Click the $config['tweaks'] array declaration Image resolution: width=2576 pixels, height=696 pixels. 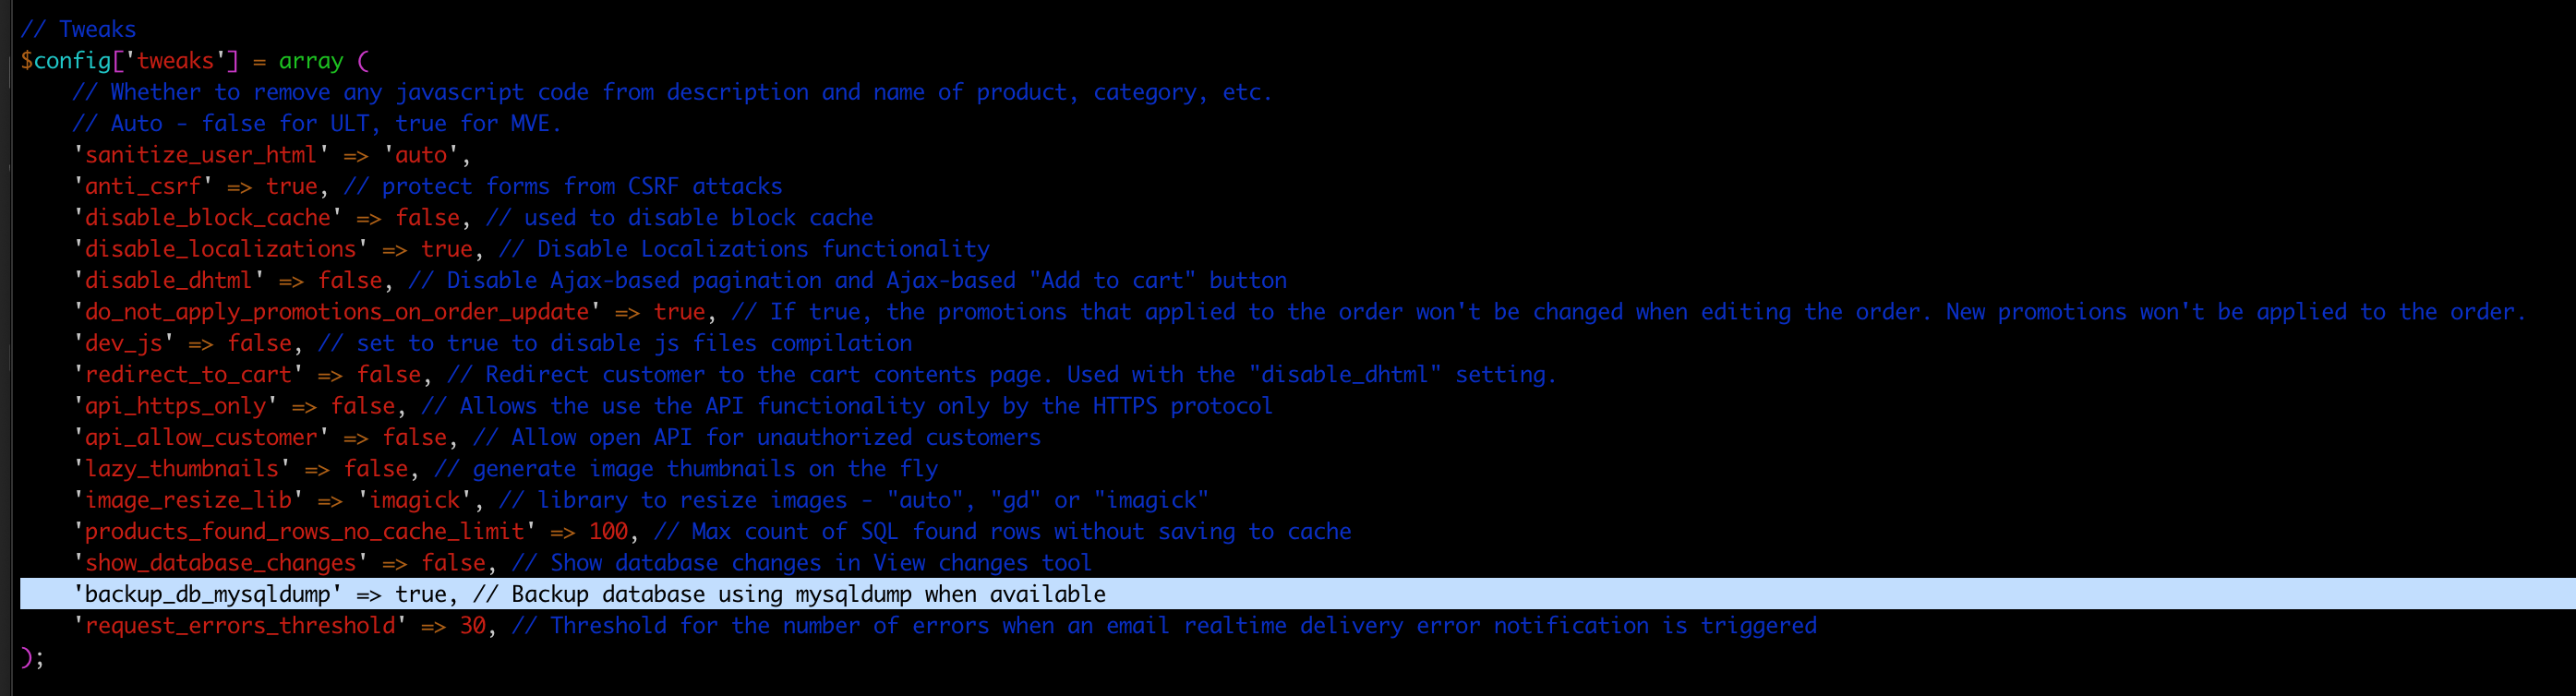click(x=195, y=61)
